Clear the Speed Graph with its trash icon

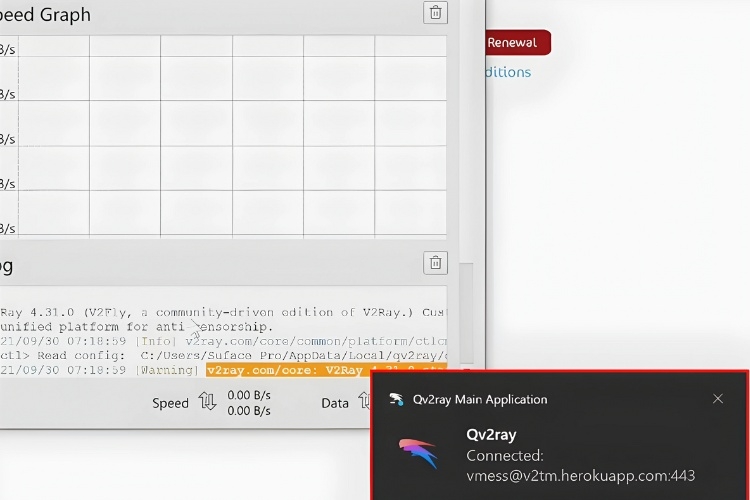coord(435,12)
